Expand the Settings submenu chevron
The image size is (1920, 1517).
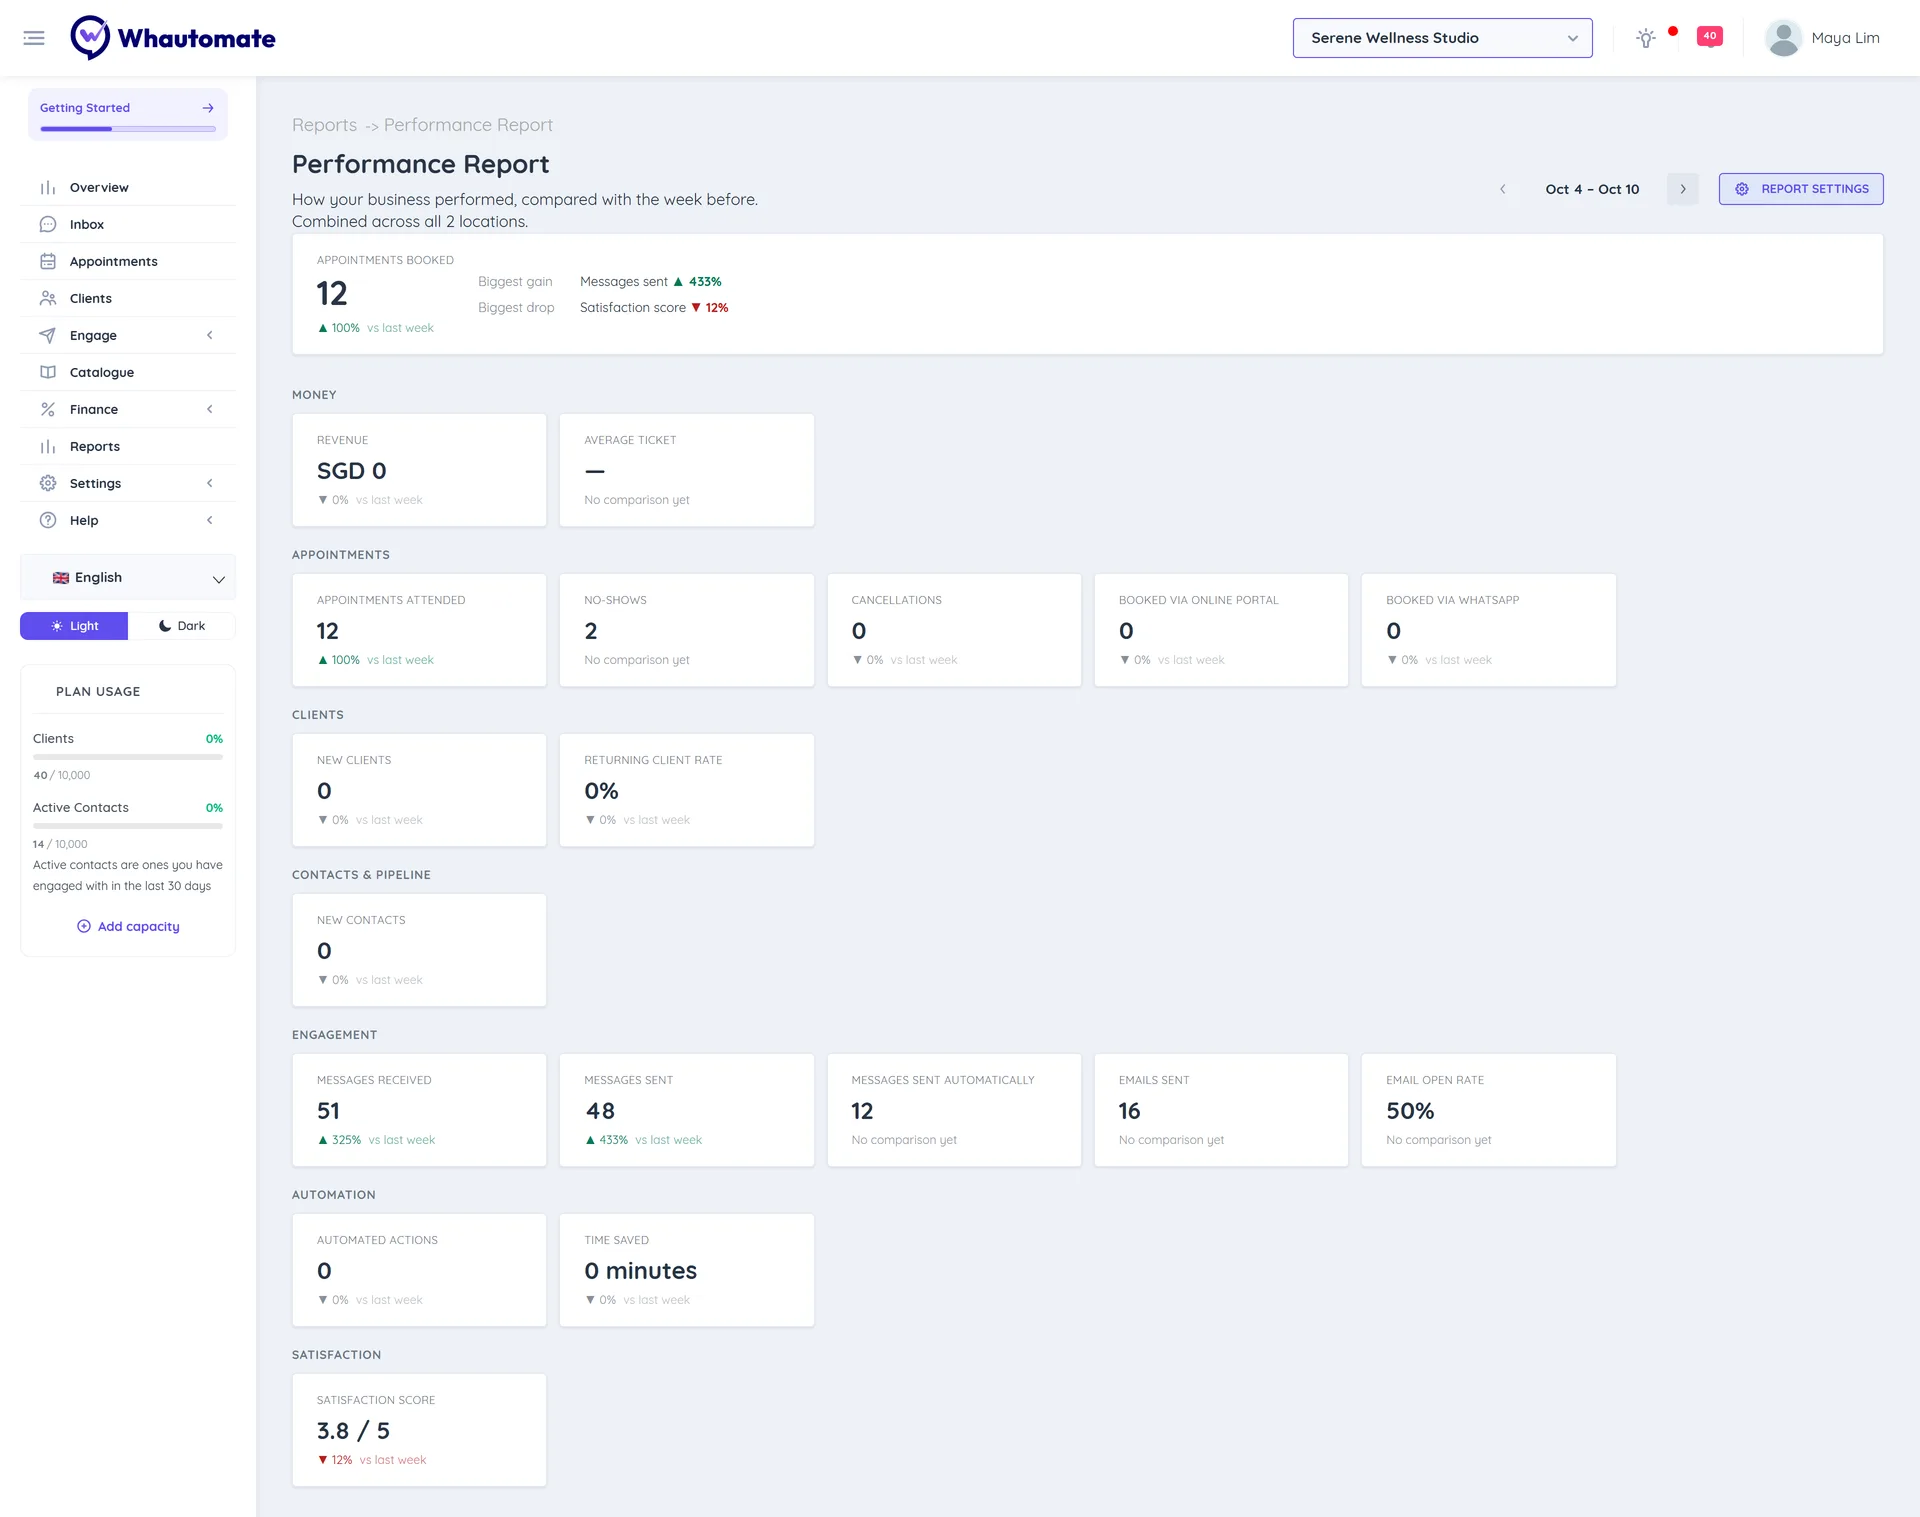point(210,484)
